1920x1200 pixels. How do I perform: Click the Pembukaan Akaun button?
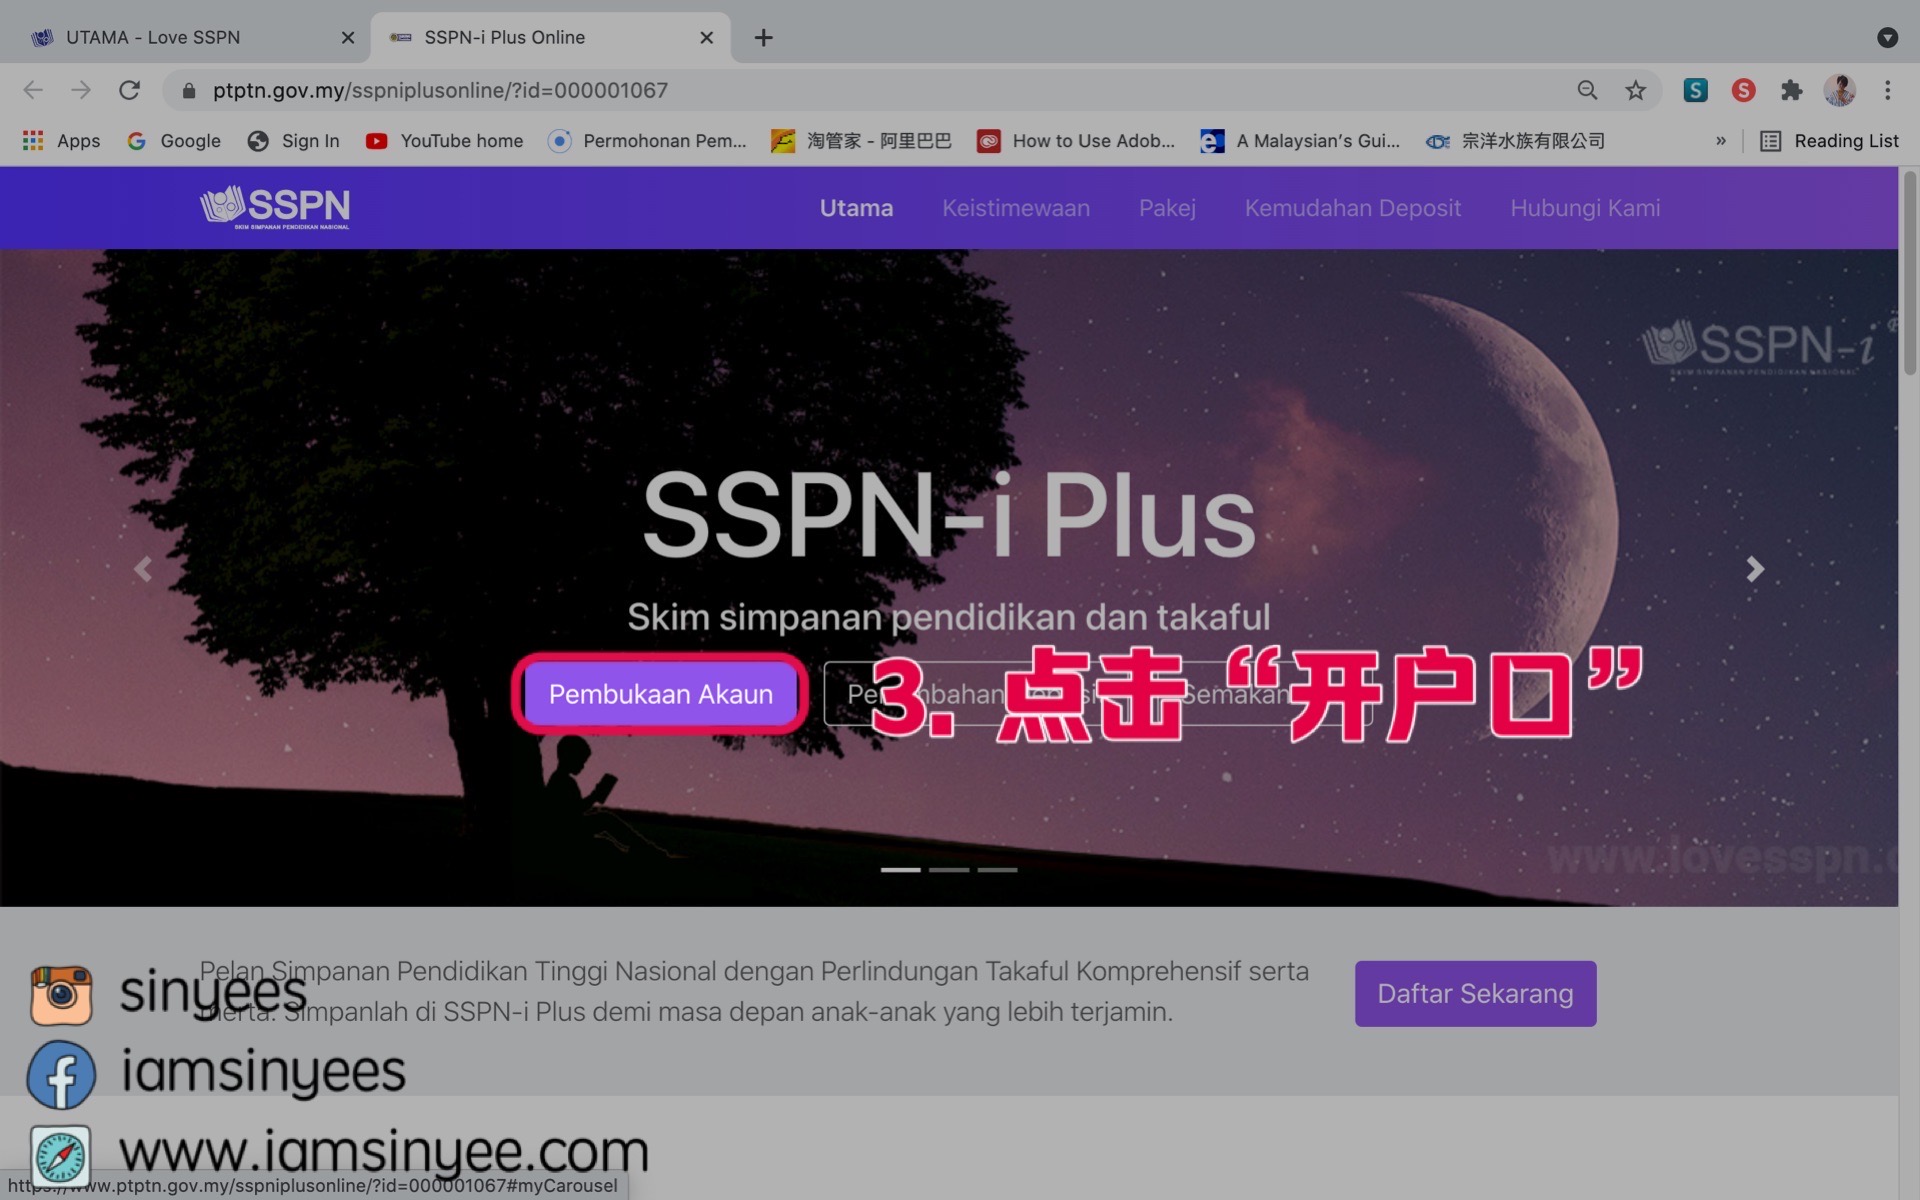point(660,694)
